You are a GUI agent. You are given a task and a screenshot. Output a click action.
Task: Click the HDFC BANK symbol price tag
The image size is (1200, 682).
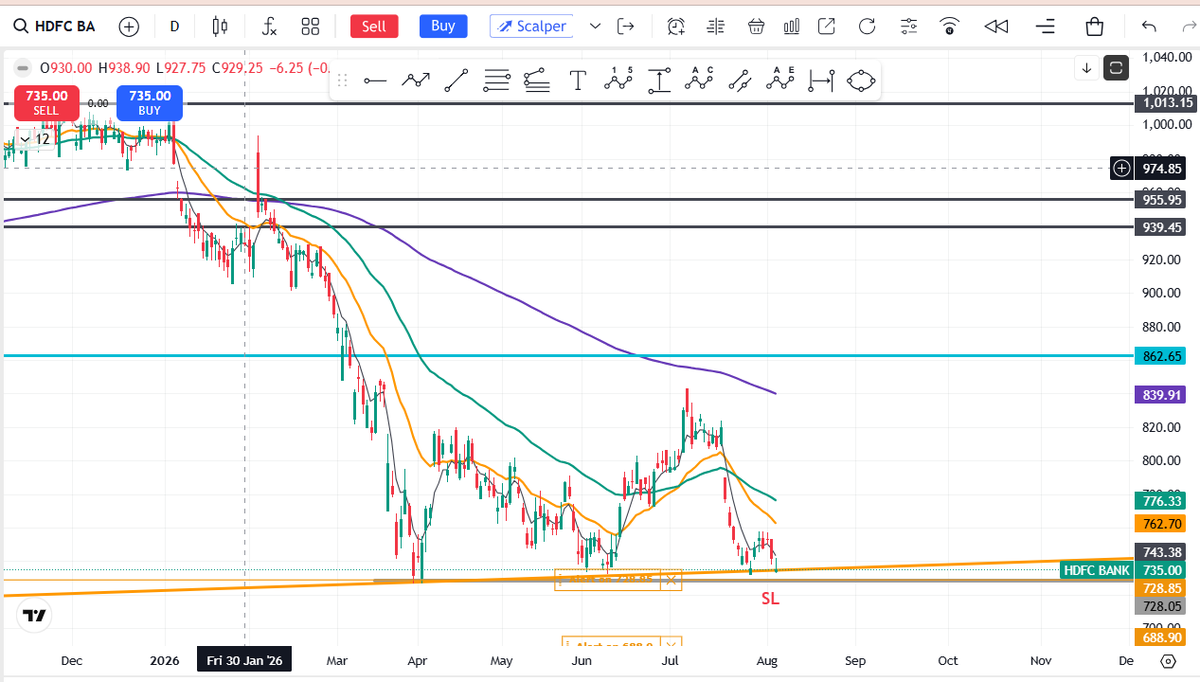[1097, 570]
